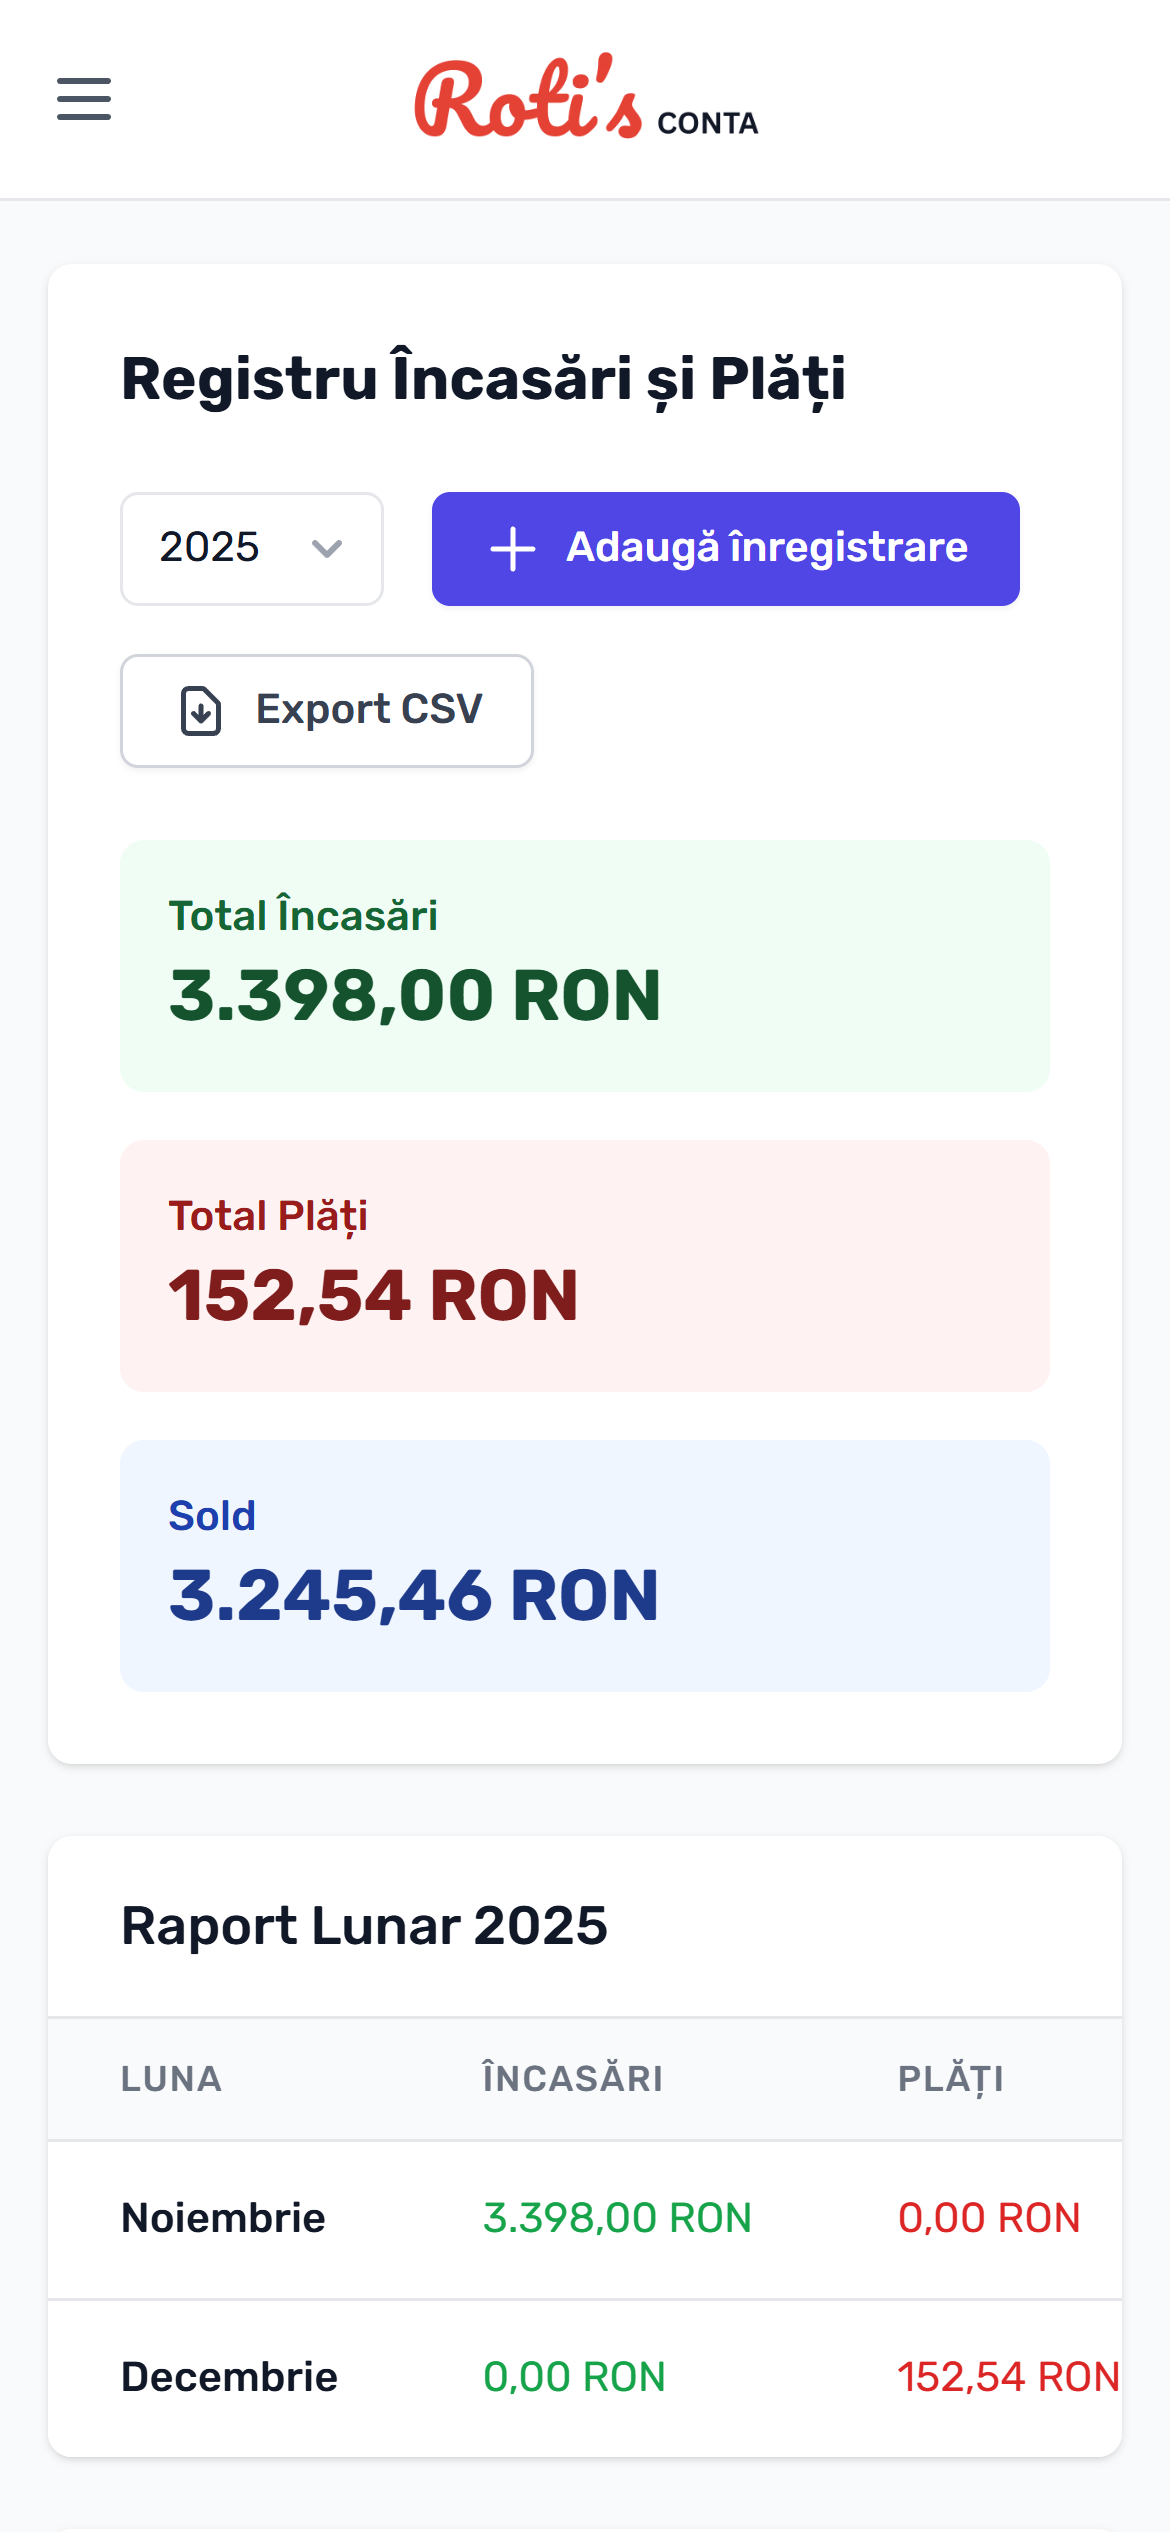Open the 2025 year dropdown
Viewport: 1170px width, 2532px height.
[x=251, y=548]
